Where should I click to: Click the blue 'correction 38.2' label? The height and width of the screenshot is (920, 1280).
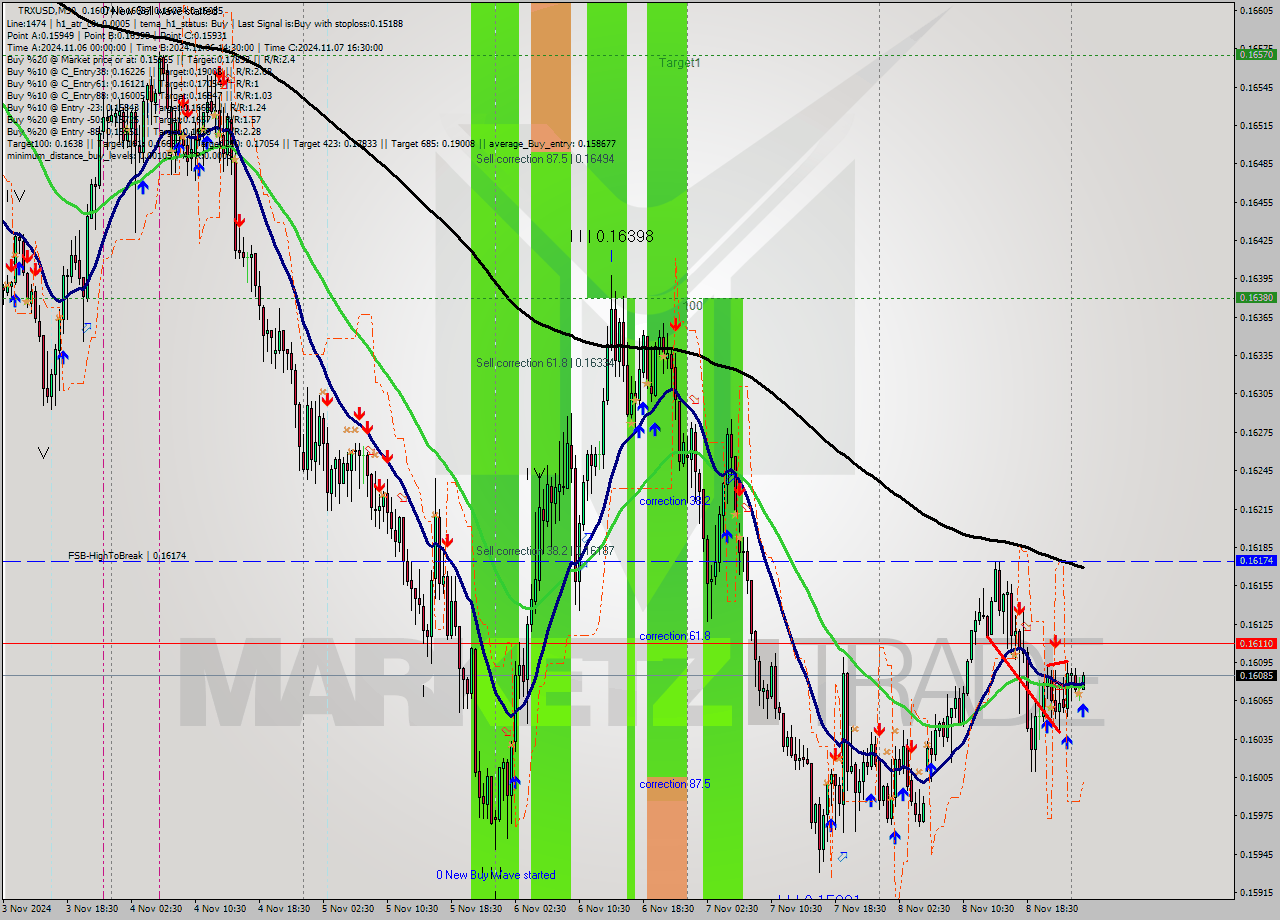point(675,501)
